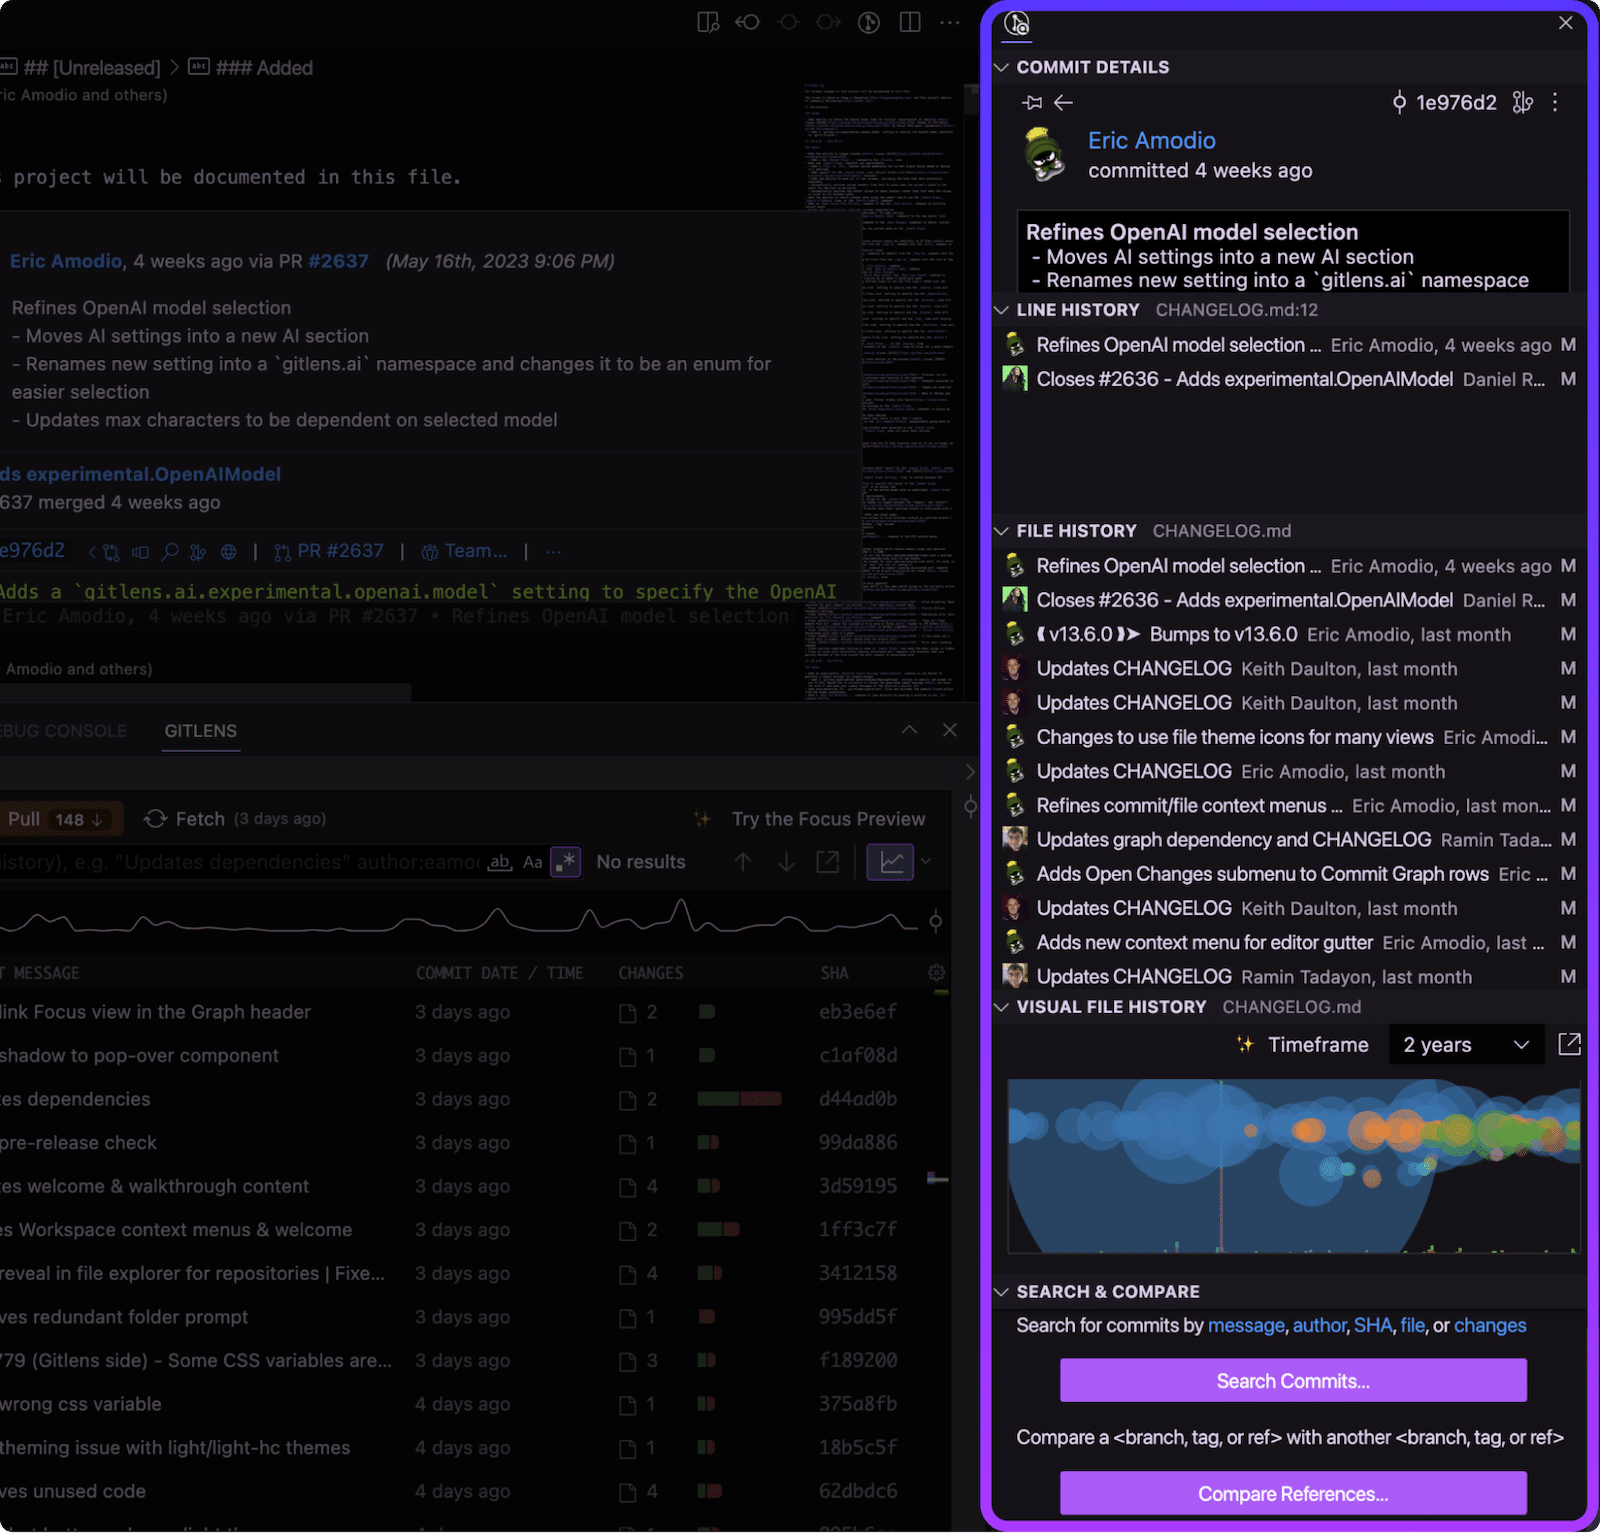Select Bumps to v13.6.0 file history entry
The width and height of the screenshot is (1600, 1533).
pos(1290,635)
